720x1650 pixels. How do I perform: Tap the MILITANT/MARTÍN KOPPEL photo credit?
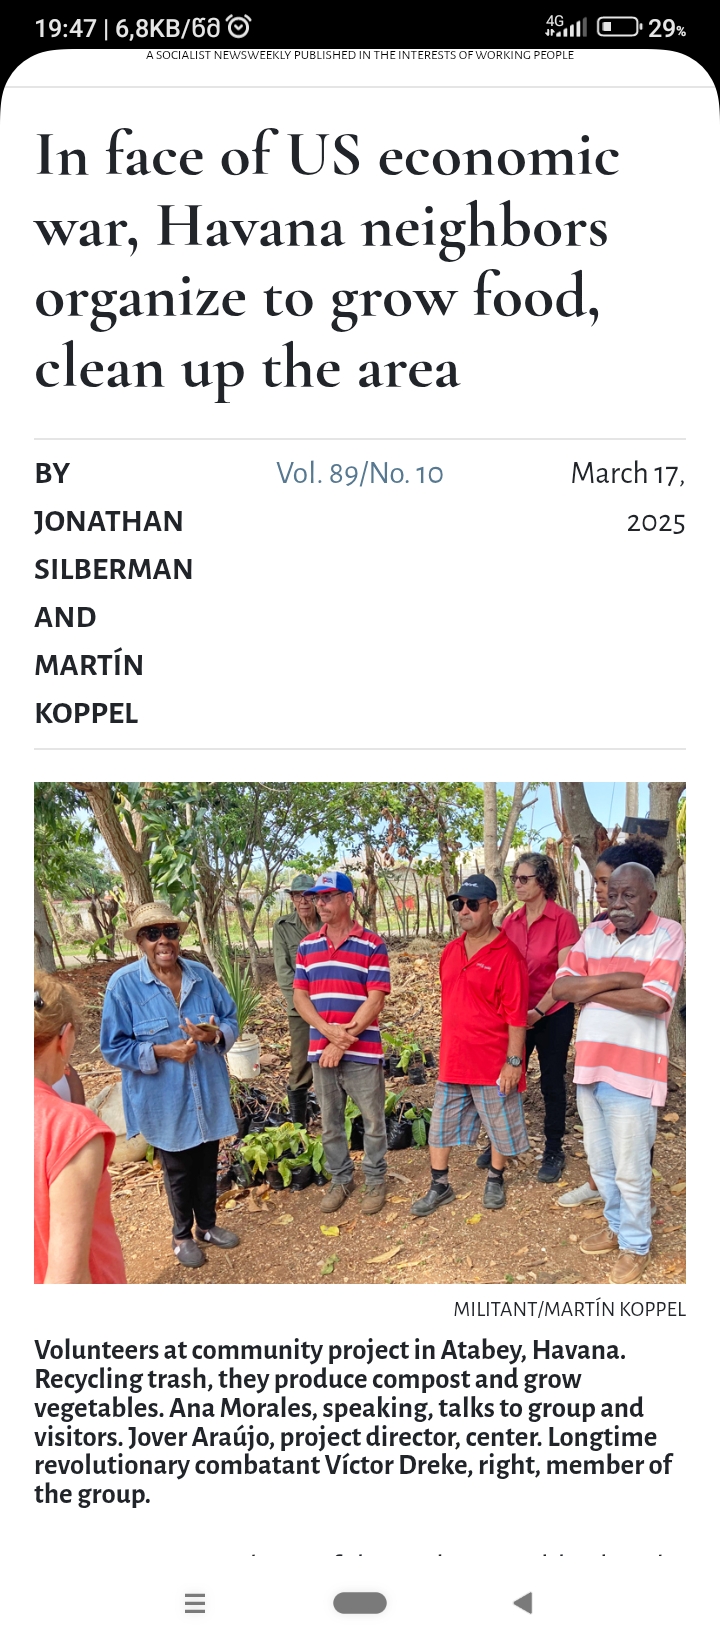pos(569,1309)
